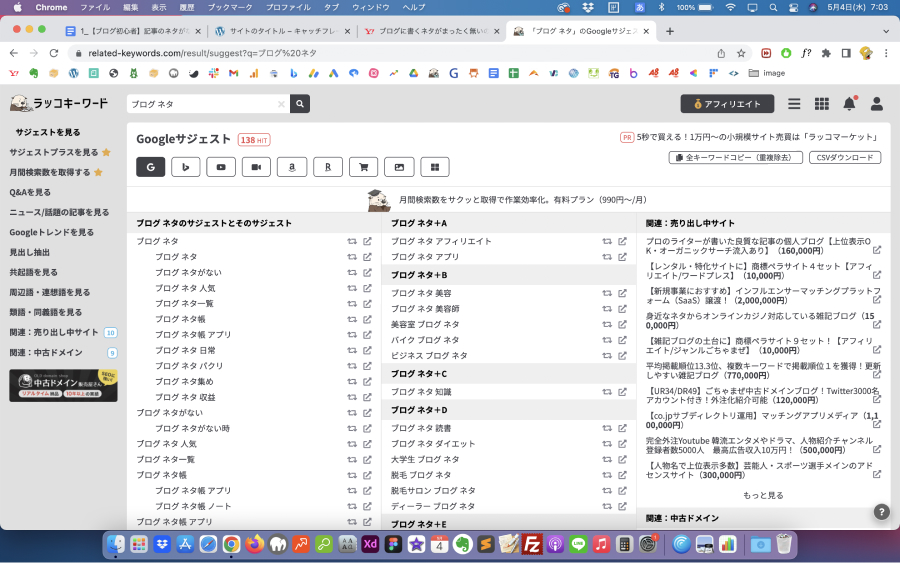Select the Google suggest source button
This screenshot has height=563, width=900.
tap(150, 167)
